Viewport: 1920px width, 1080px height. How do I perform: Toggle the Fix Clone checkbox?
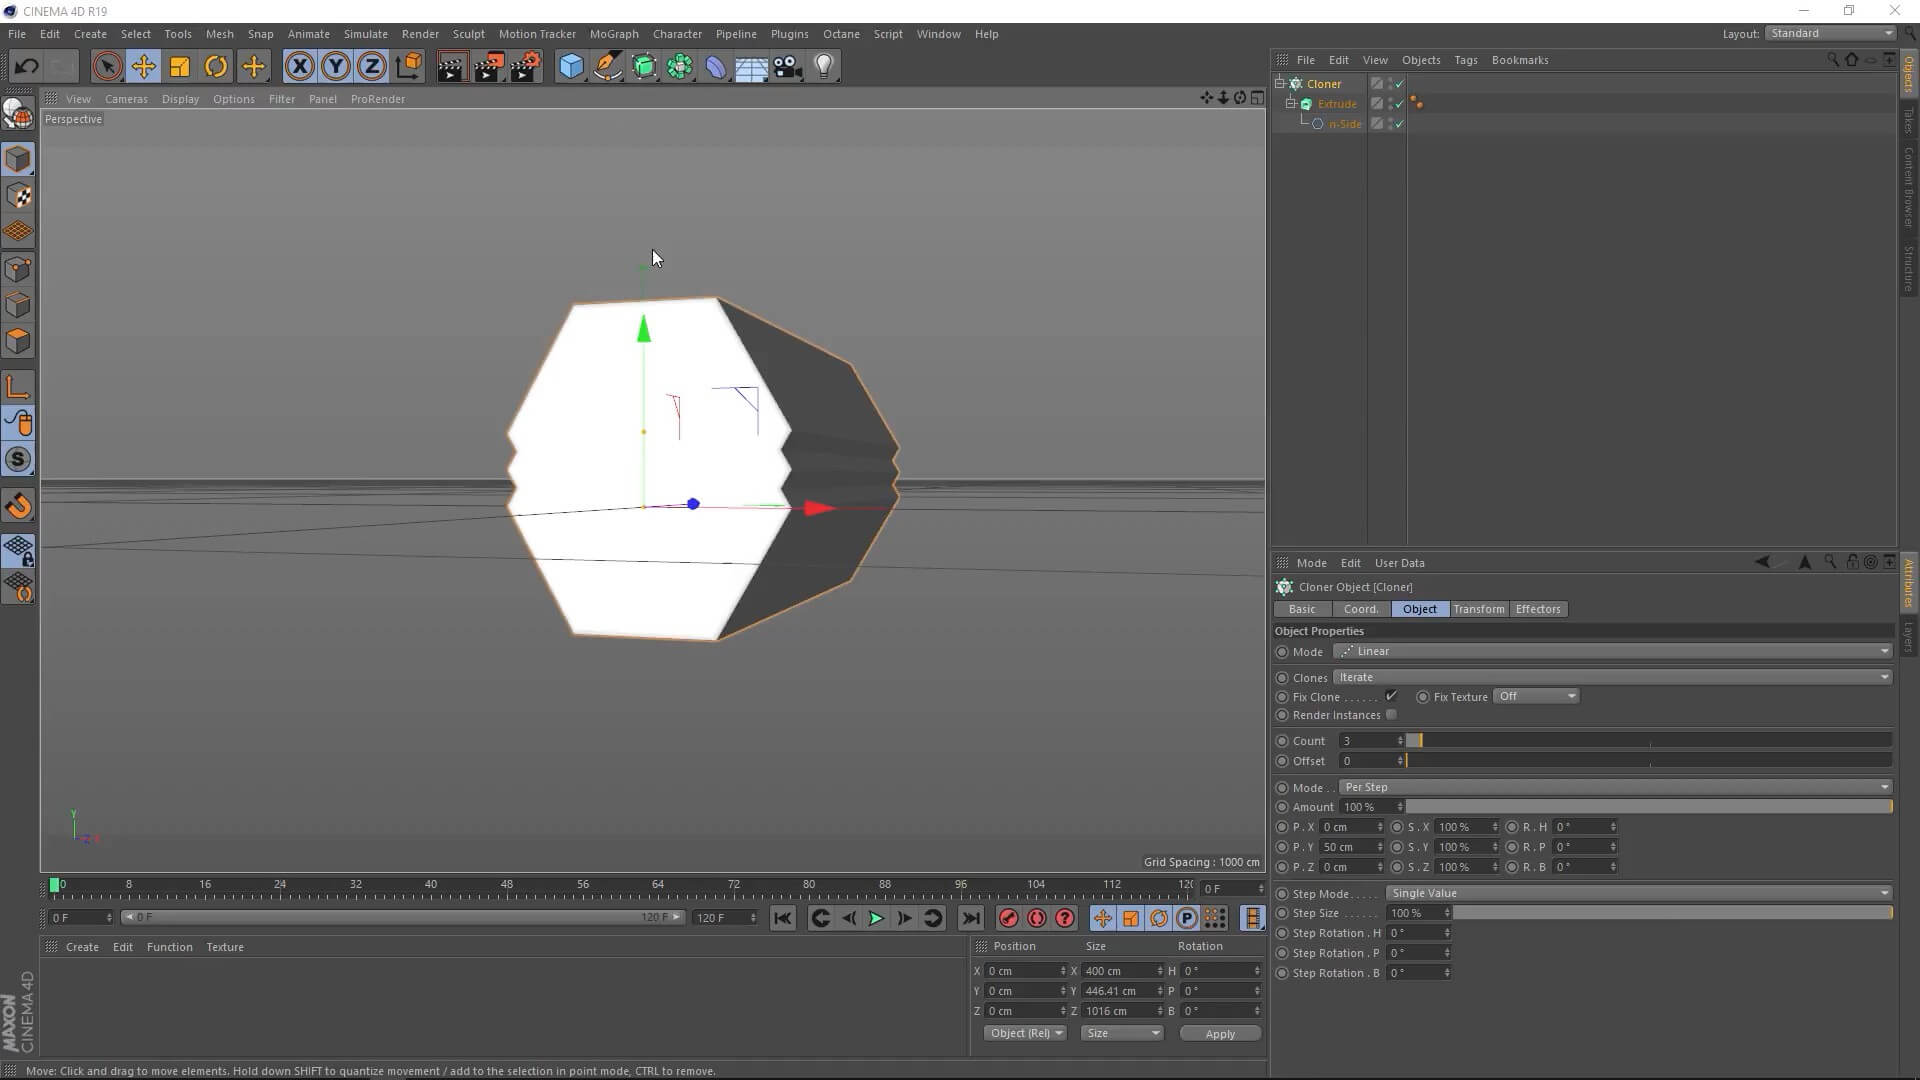1391,696
